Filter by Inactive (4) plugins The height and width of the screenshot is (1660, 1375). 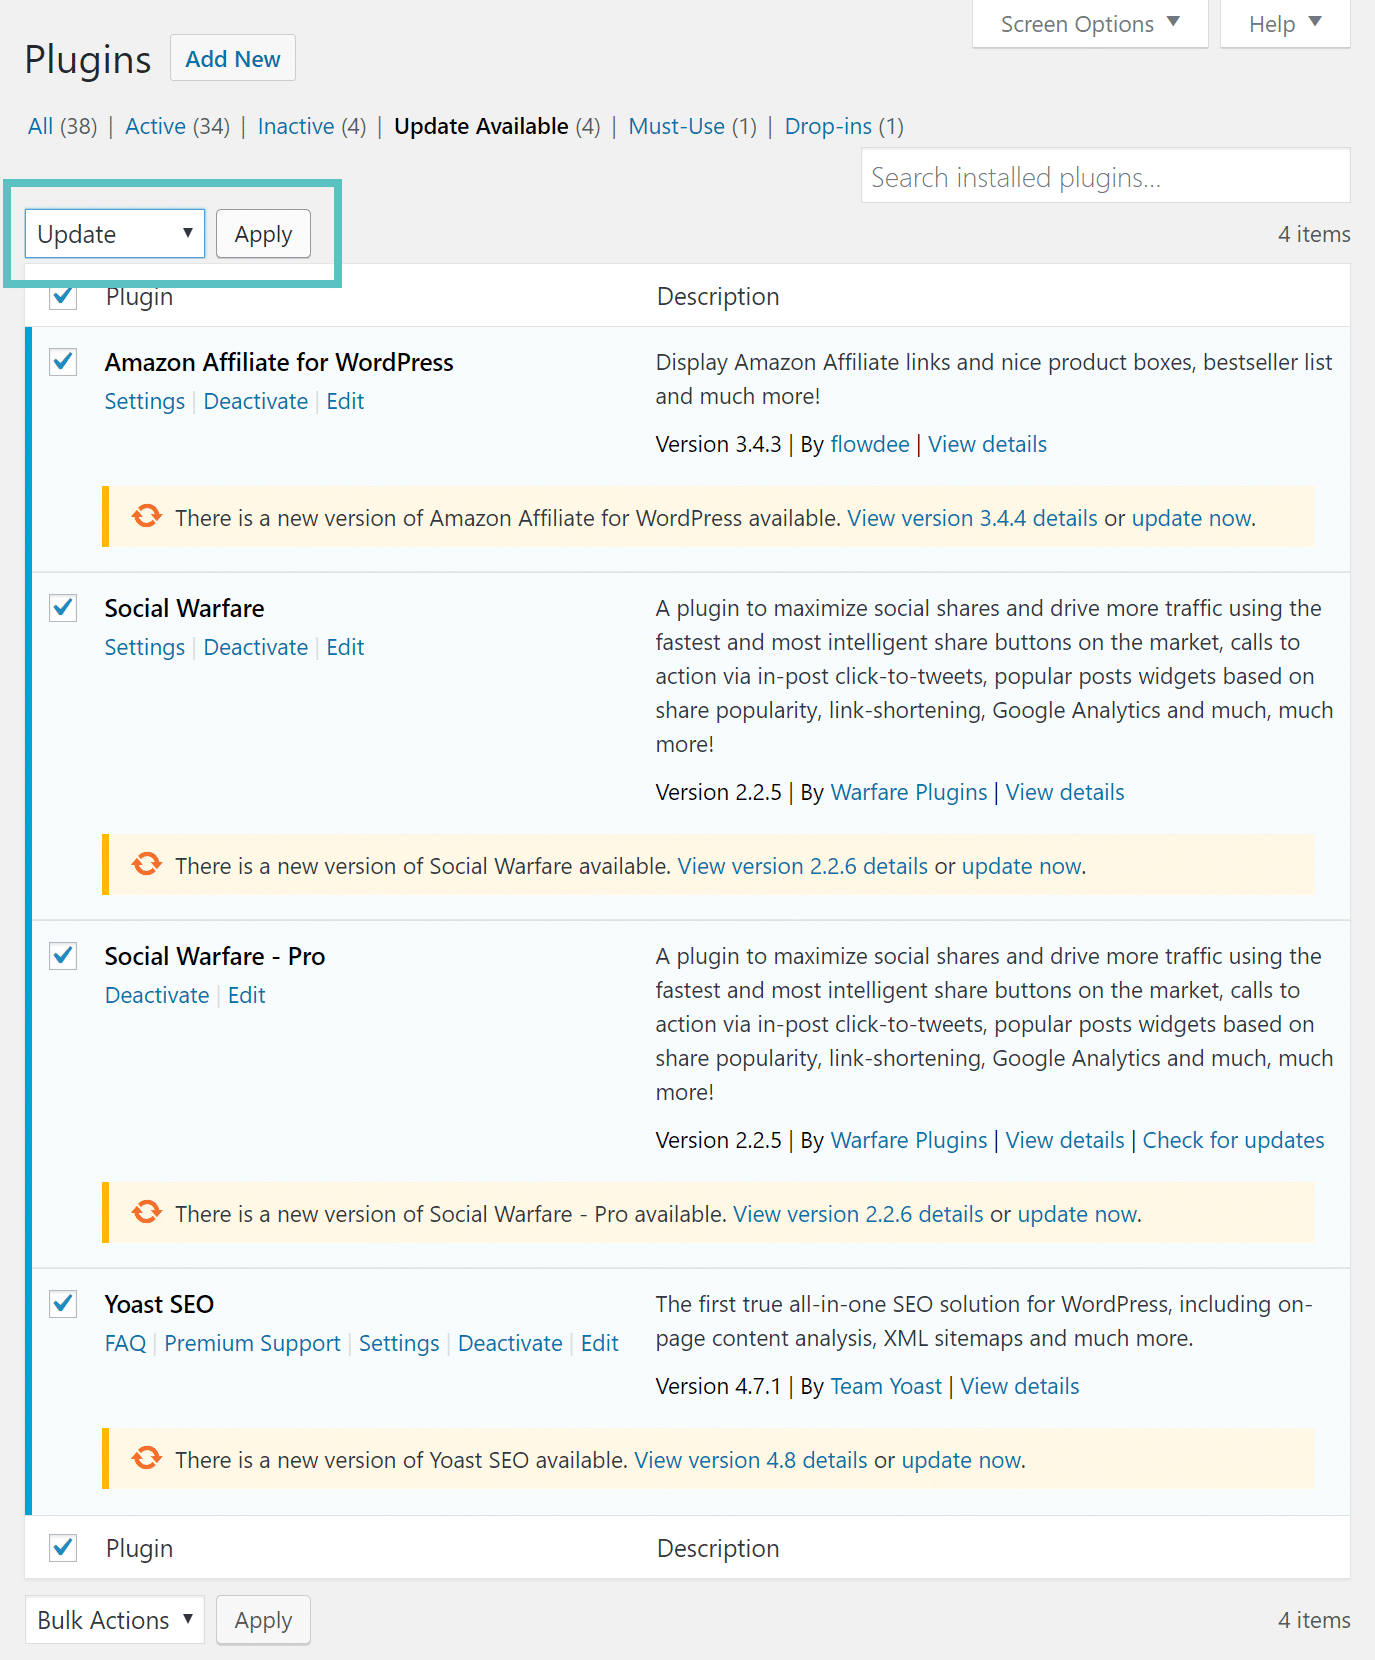point(312,126)
